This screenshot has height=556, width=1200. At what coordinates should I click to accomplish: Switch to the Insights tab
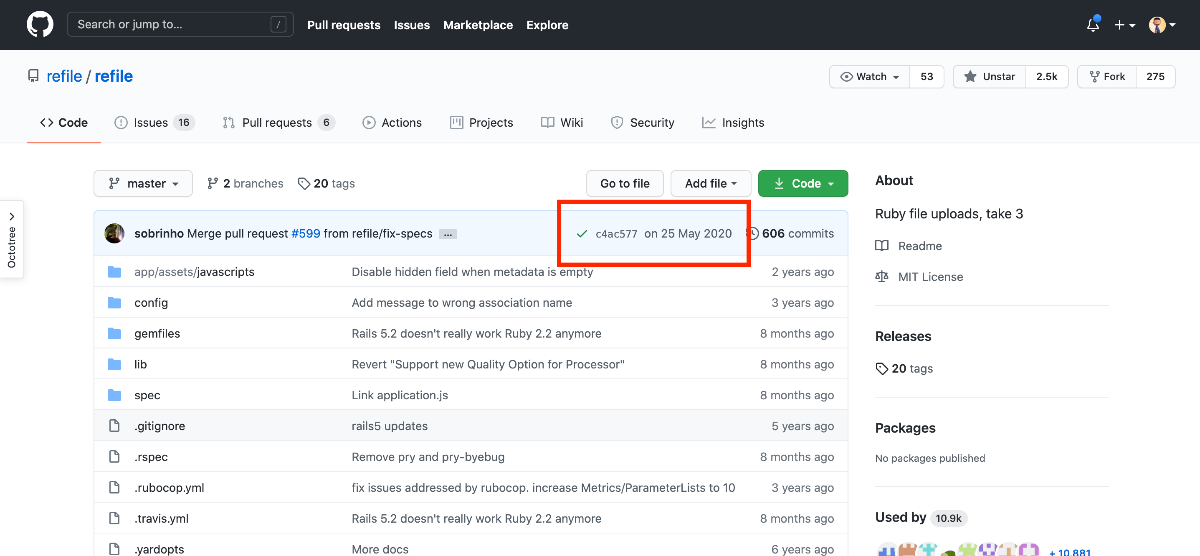tap(733, 122)
